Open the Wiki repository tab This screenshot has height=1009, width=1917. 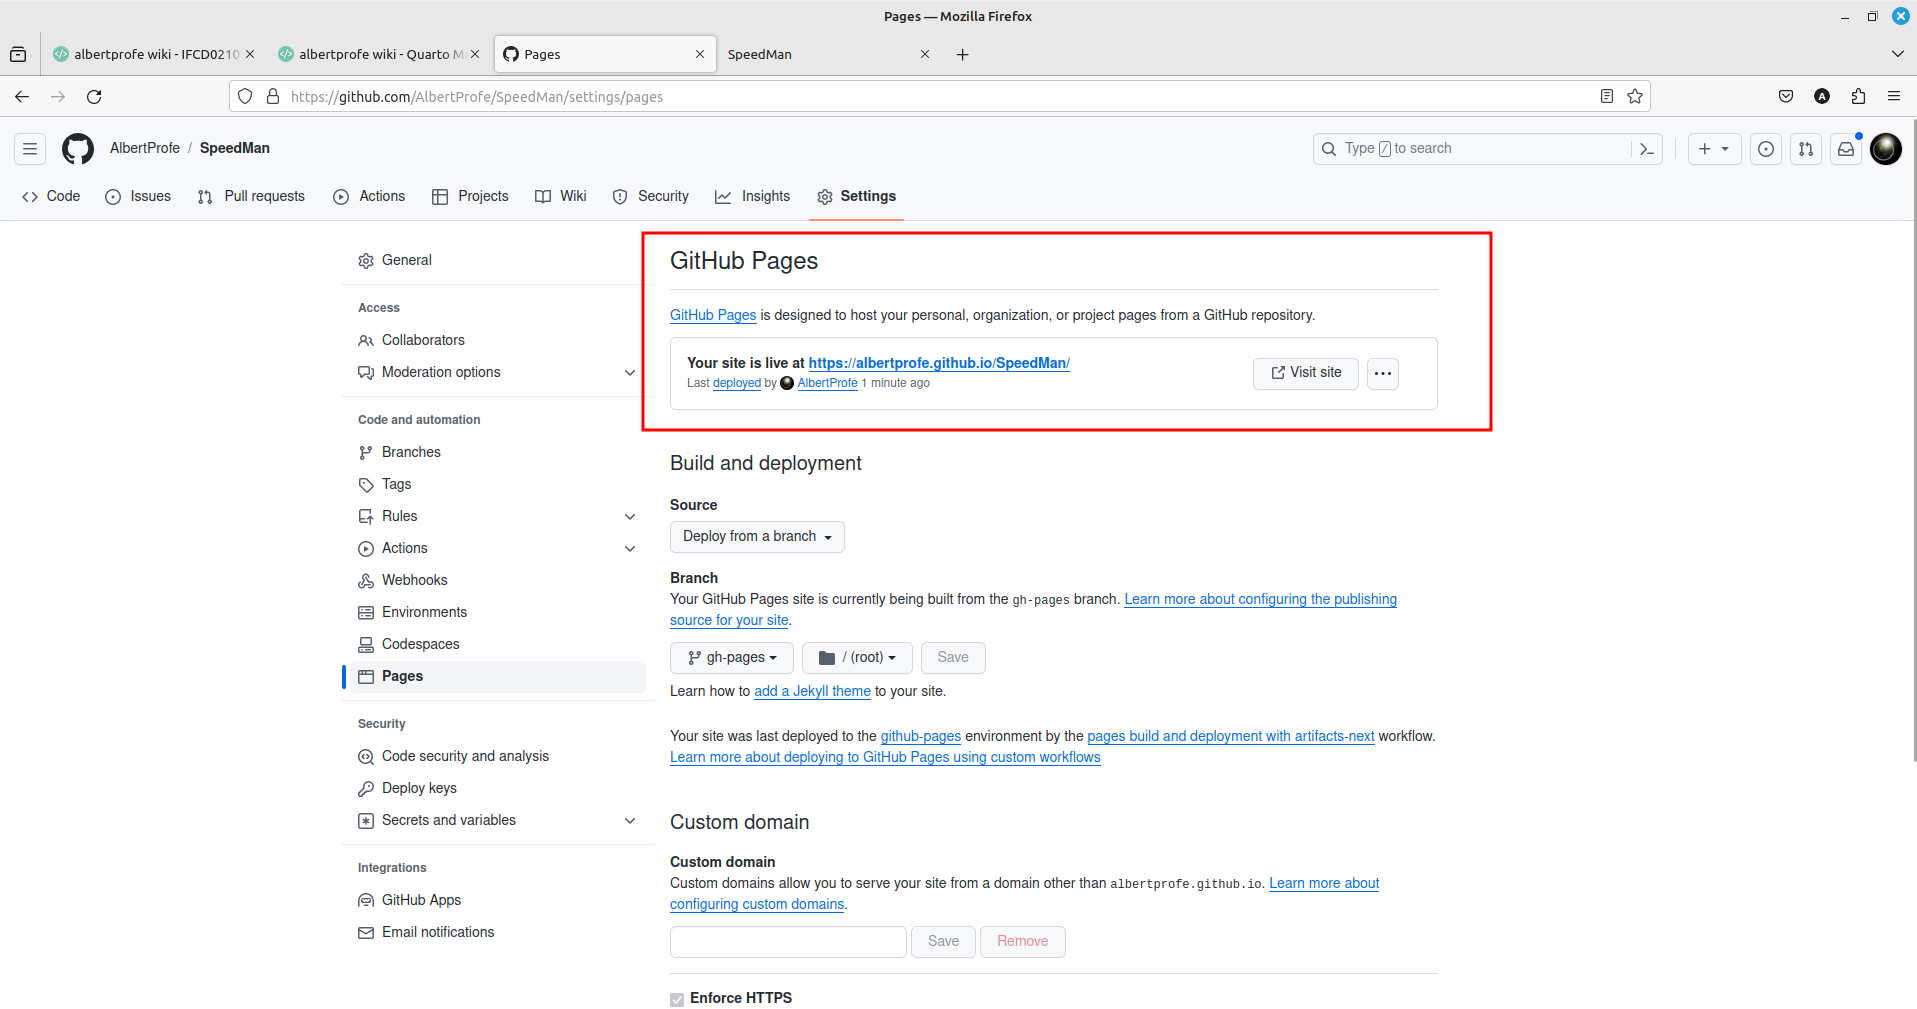[x=561, y=197]
